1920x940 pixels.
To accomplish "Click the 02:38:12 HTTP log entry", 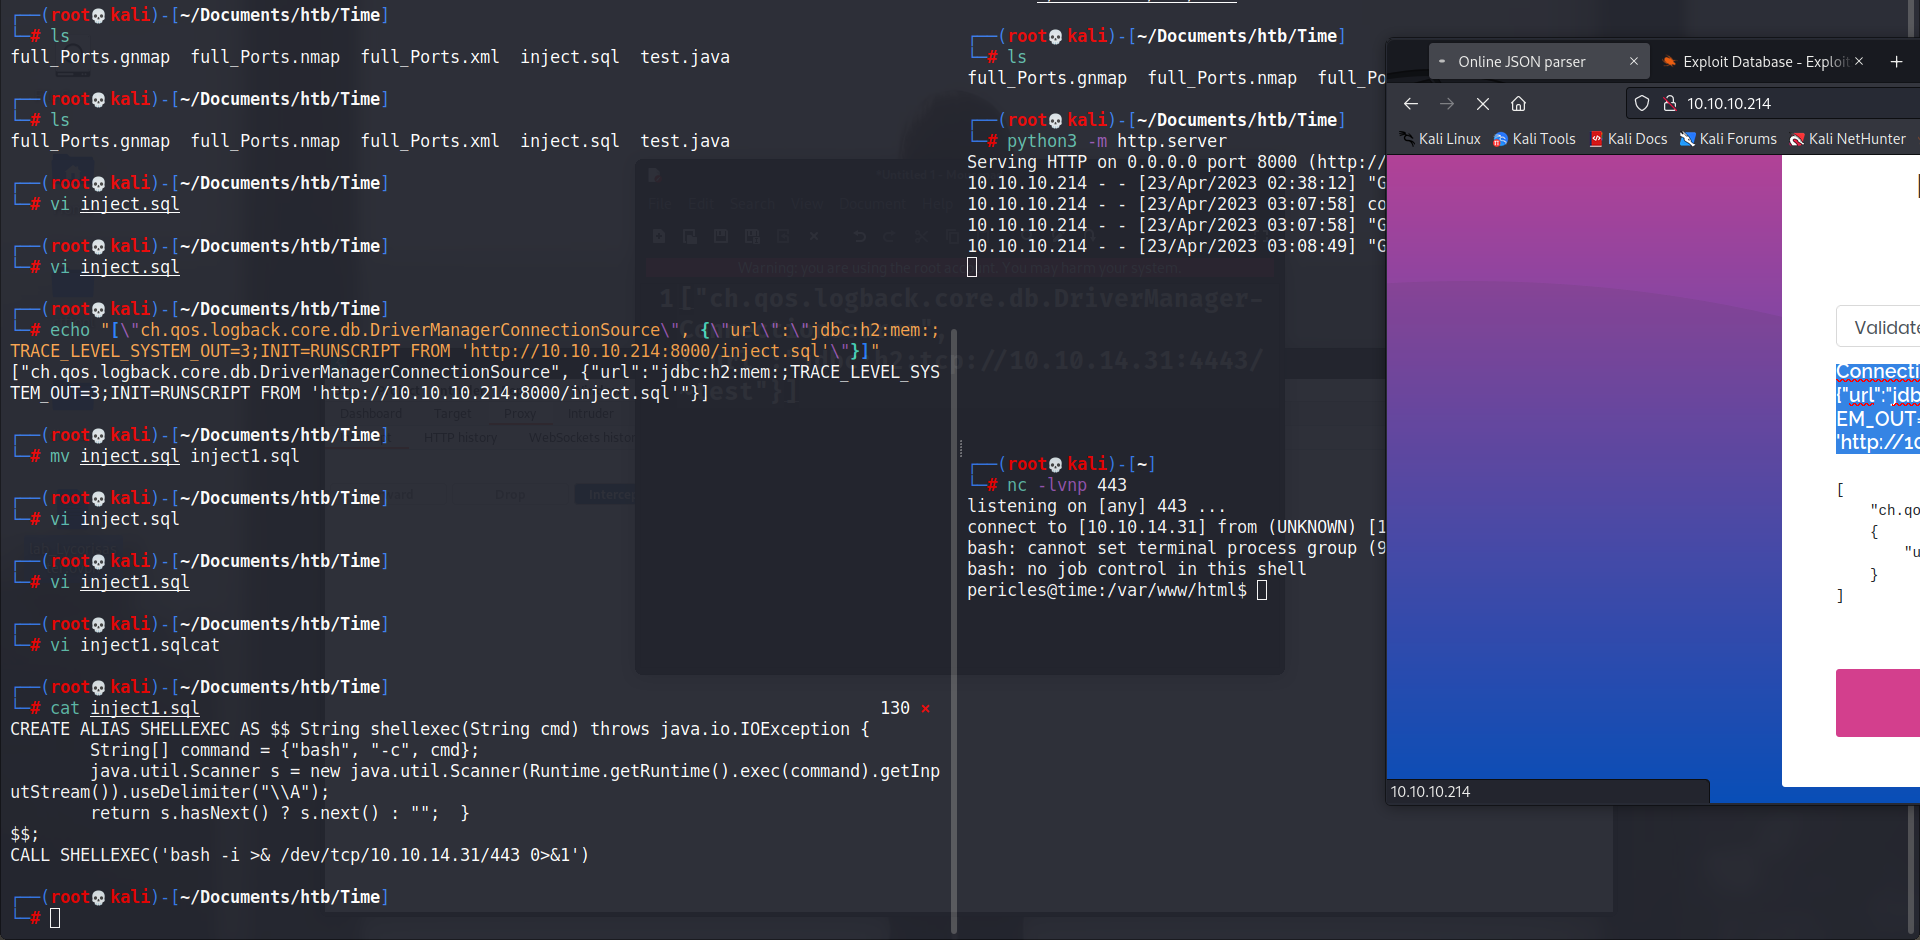I will 1176,183.
